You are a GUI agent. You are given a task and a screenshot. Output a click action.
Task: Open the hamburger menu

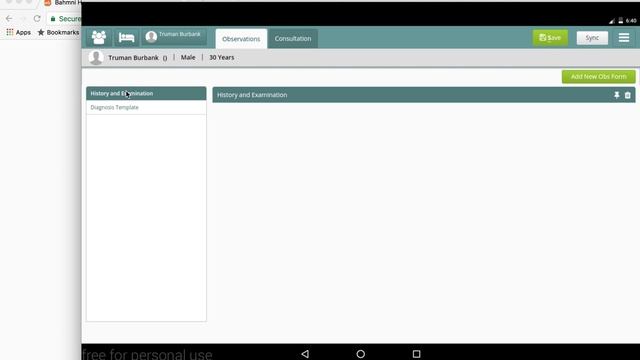624,38
